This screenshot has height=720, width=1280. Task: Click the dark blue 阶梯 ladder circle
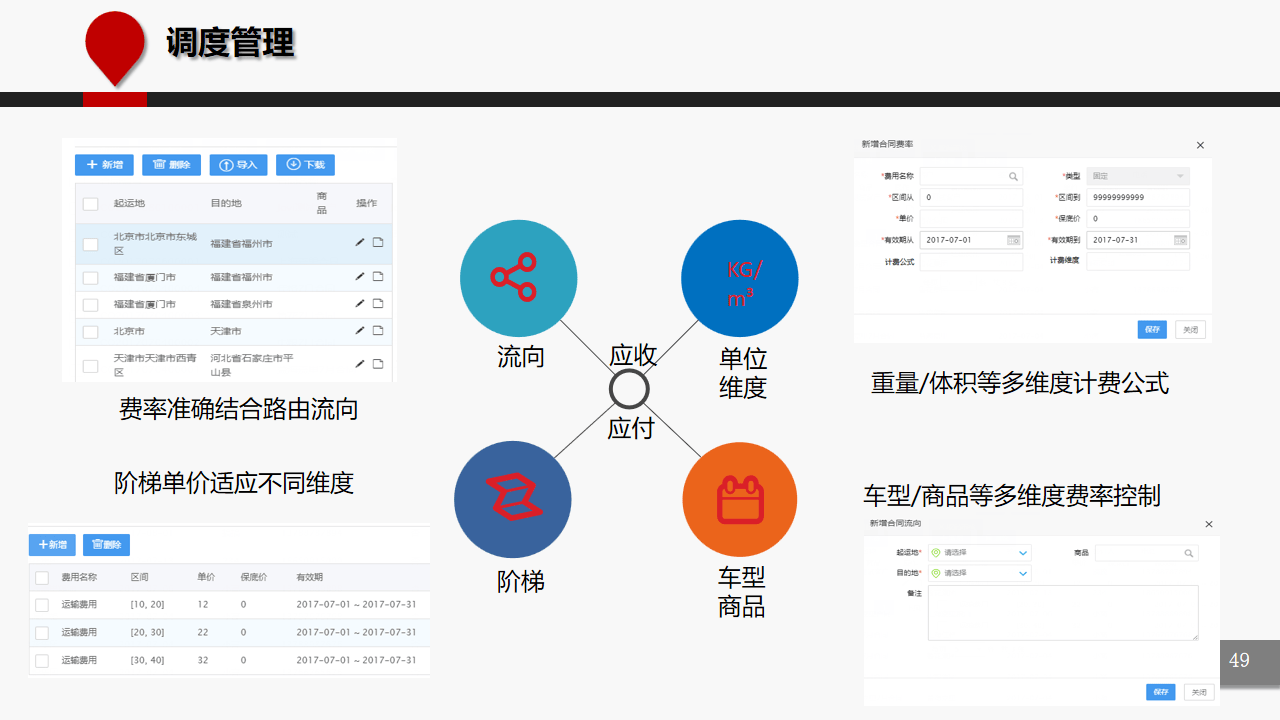tap(513, 498)
